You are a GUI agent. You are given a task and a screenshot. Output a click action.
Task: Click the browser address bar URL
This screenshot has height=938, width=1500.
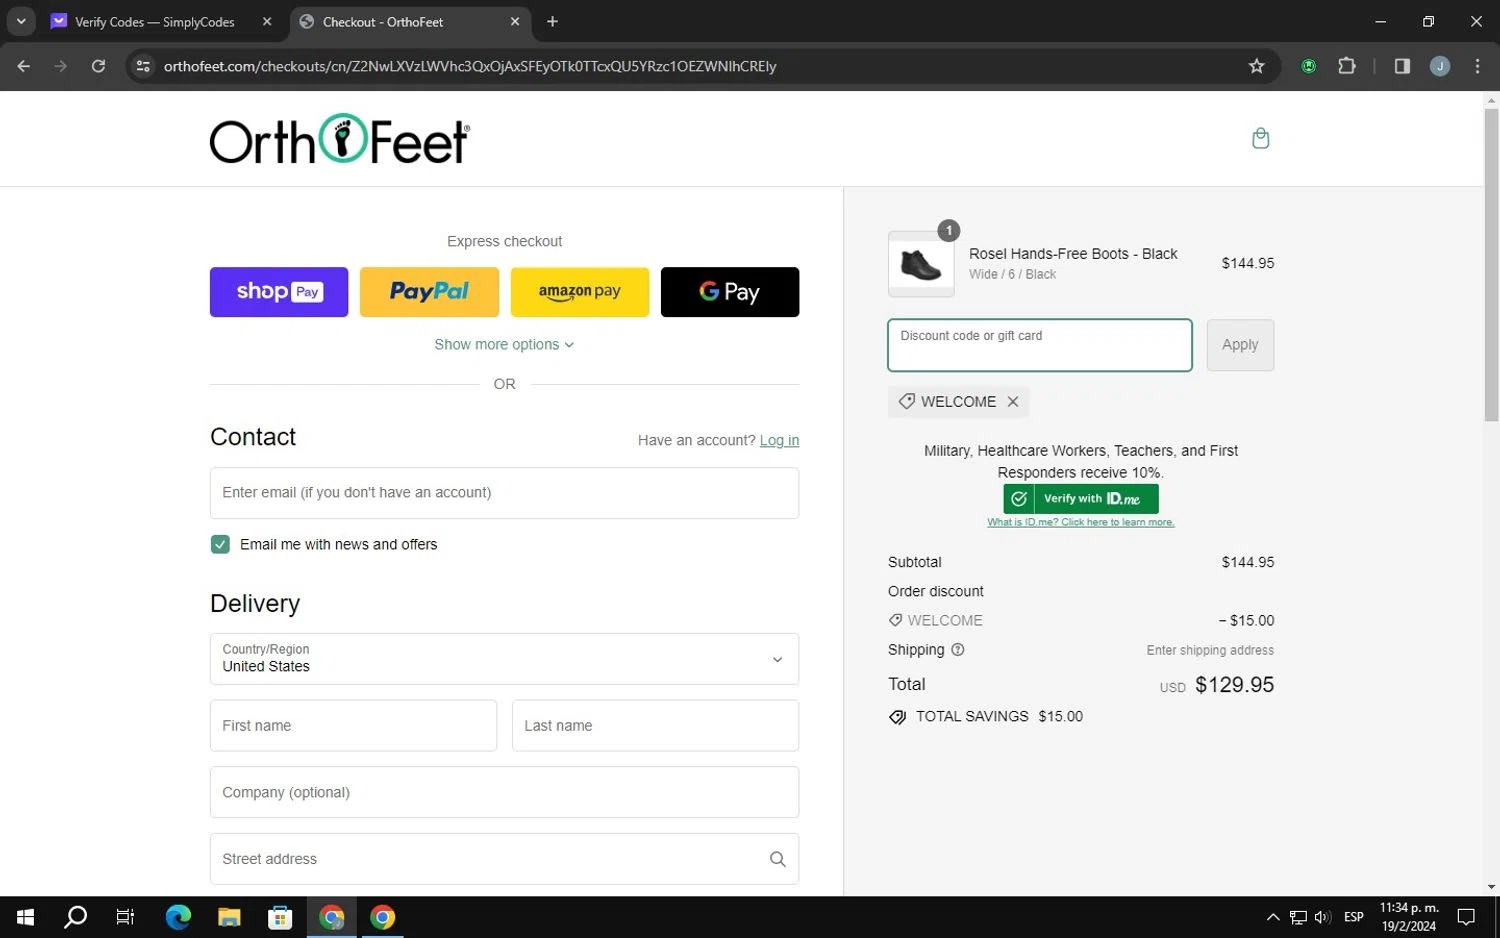pos(470,66)
